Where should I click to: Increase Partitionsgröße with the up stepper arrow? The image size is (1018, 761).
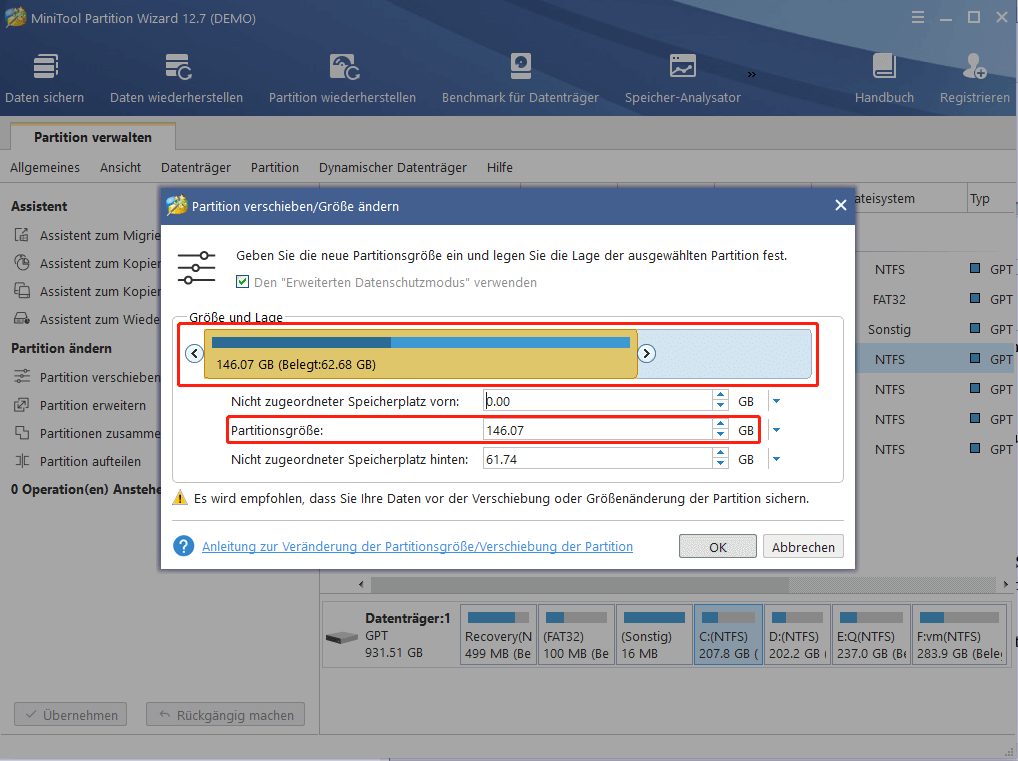tap(720, 425)
